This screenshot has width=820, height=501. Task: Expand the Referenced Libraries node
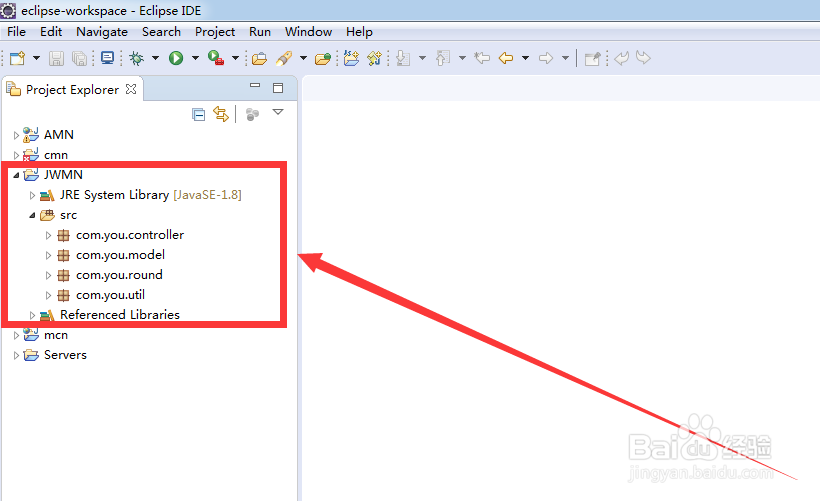(32, 315)
